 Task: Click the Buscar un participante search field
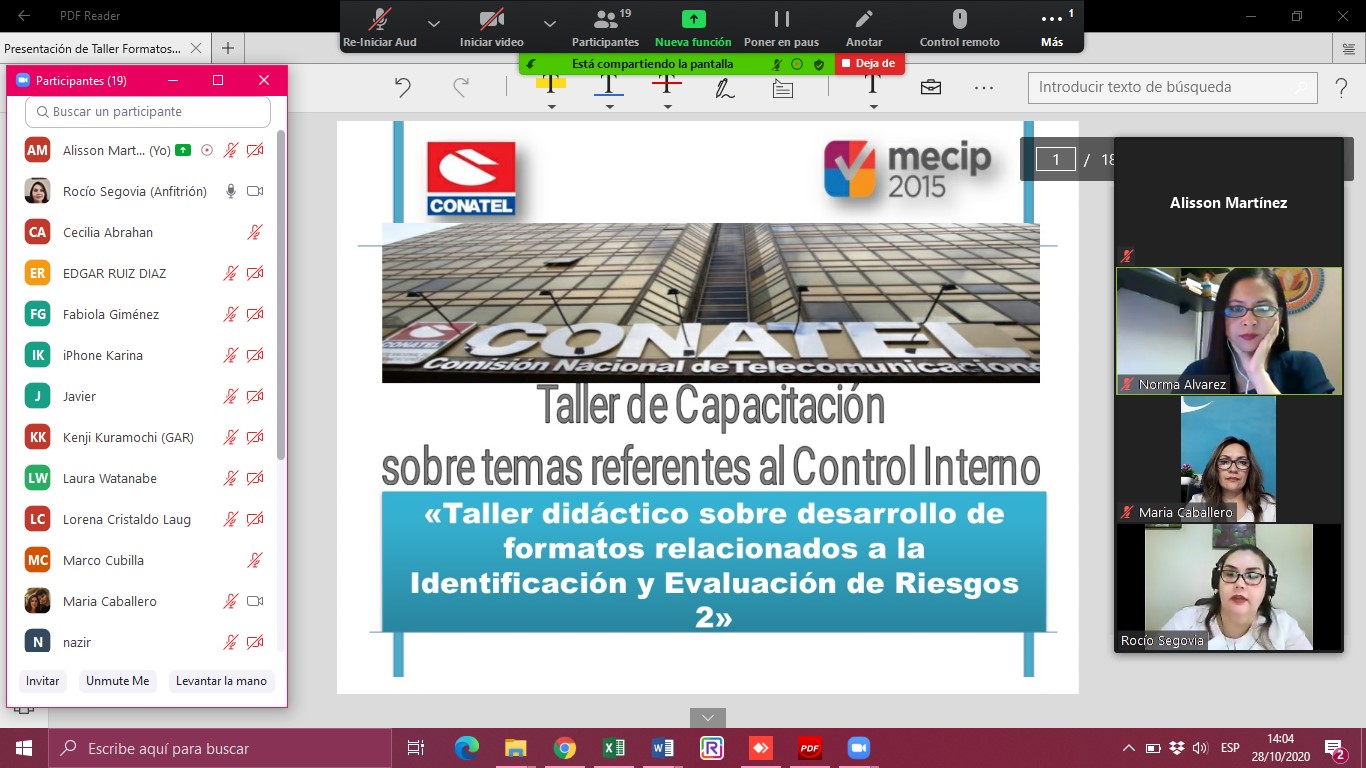[x=148, y=112]
